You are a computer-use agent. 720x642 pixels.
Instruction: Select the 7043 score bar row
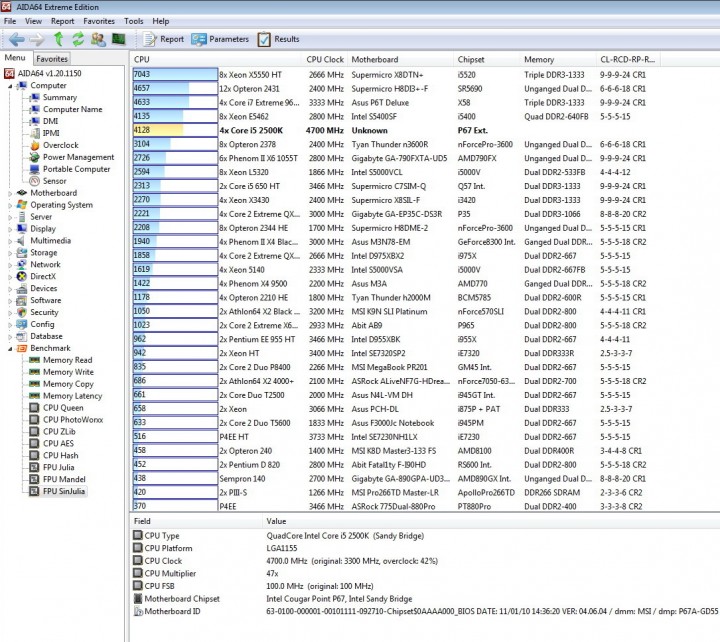click(x=175, y=74)
